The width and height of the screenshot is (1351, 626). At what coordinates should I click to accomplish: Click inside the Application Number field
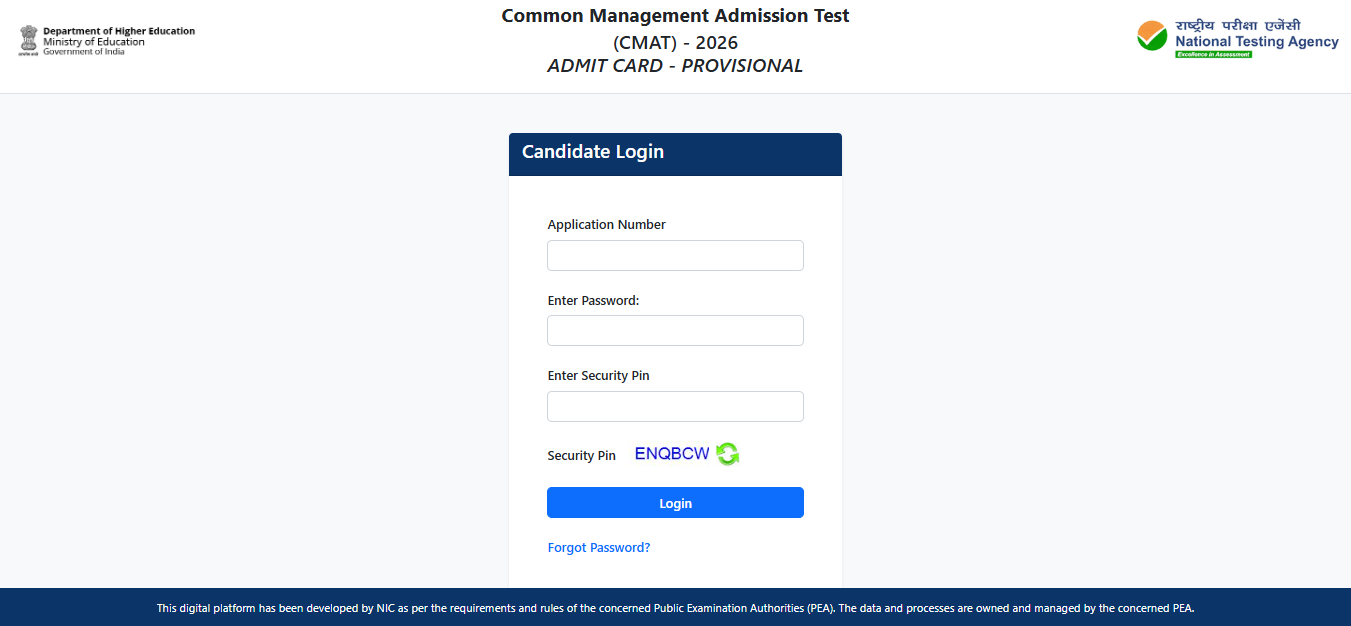(675, 255)
